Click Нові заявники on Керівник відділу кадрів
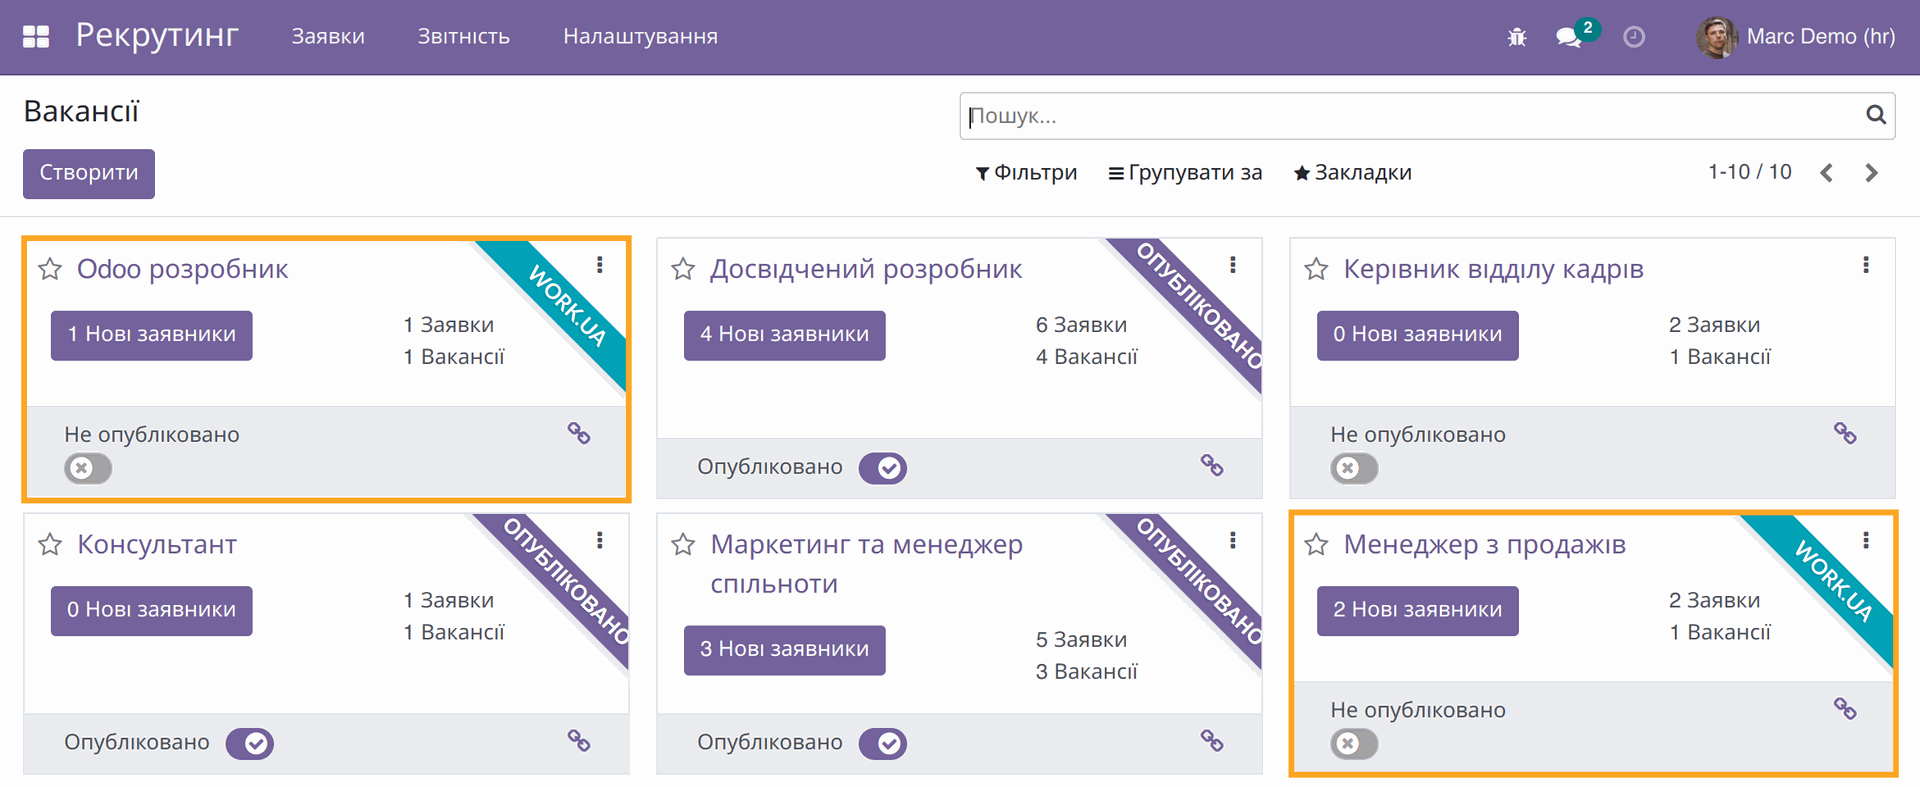The height and width of the screenshot is (787, 1920). pyautogui.click(x=1418, y=335)
